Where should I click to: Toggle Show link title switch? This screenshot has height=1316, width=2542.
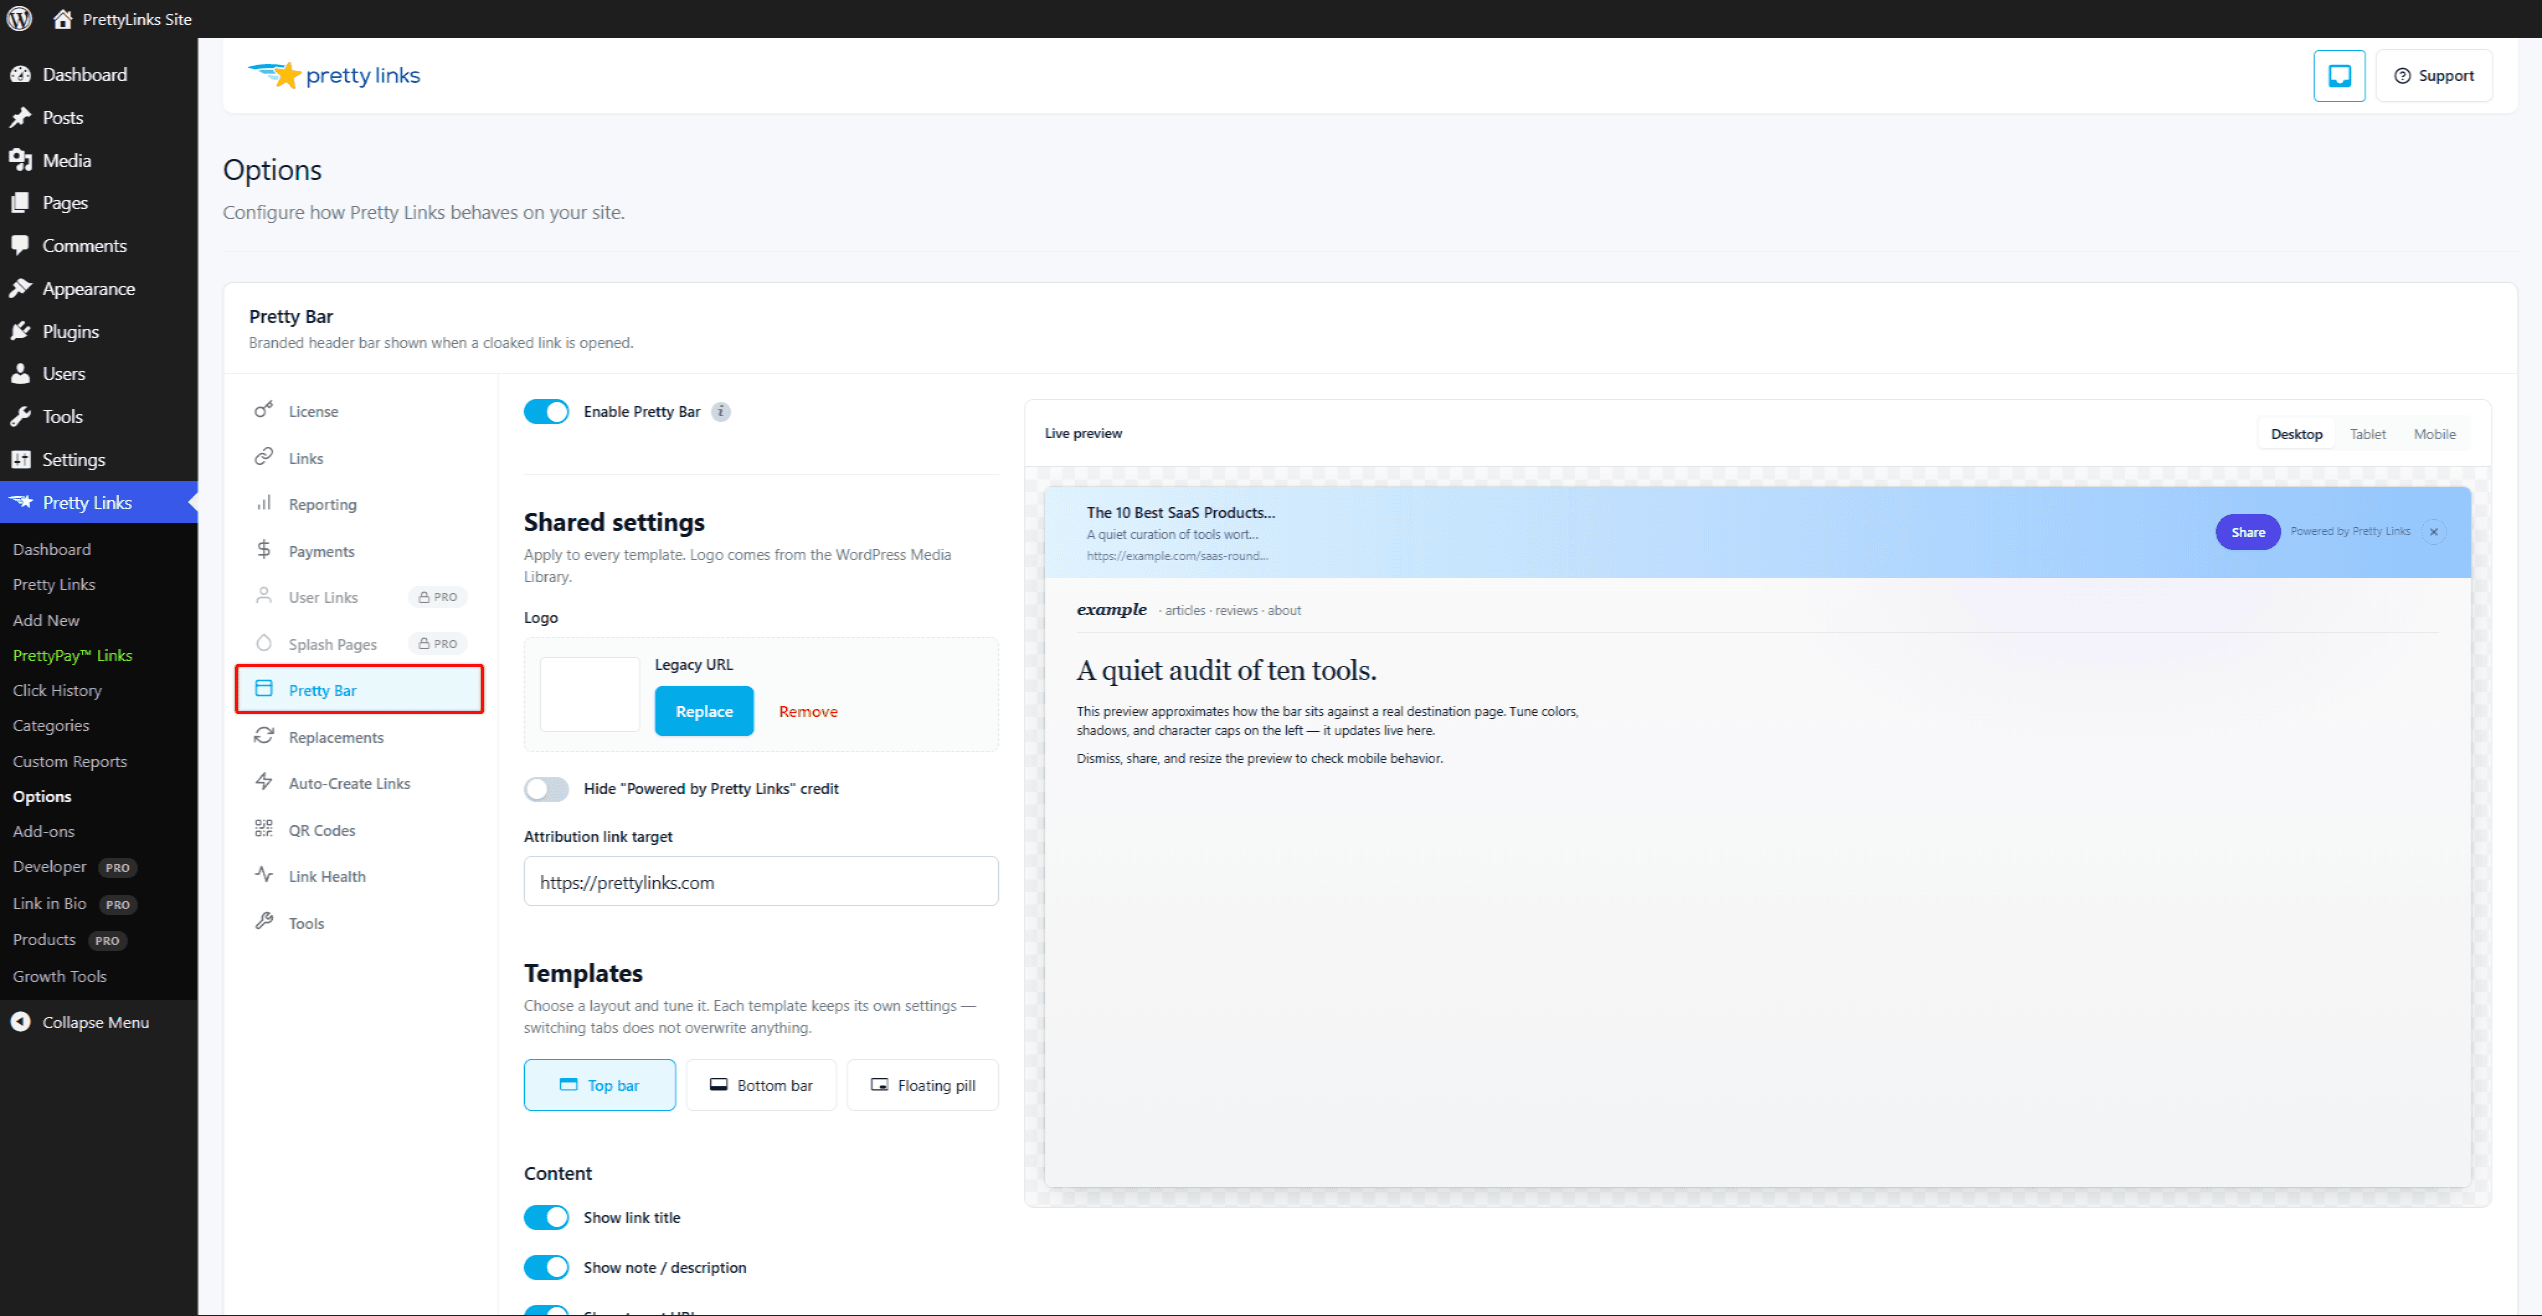click(546, 1217)
